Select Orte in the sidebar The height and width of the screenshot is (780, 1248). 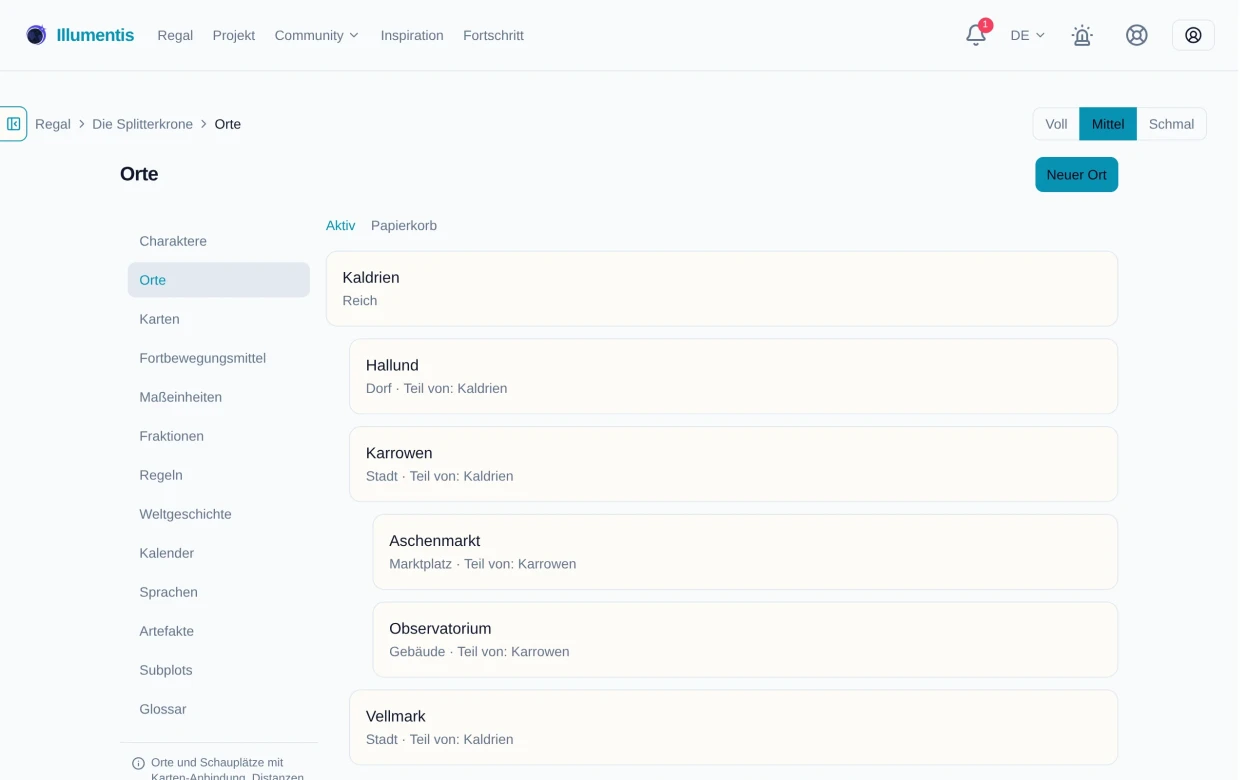click(219, 280)
